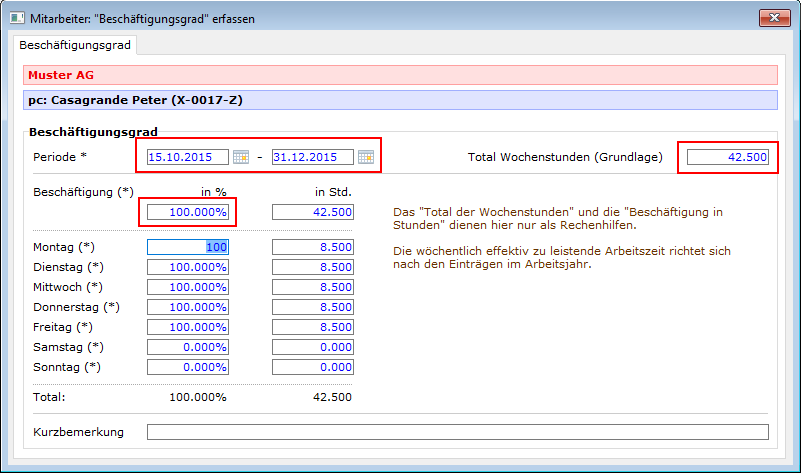
Task: Focus Freitag hours field
Action: coord(312,327)
